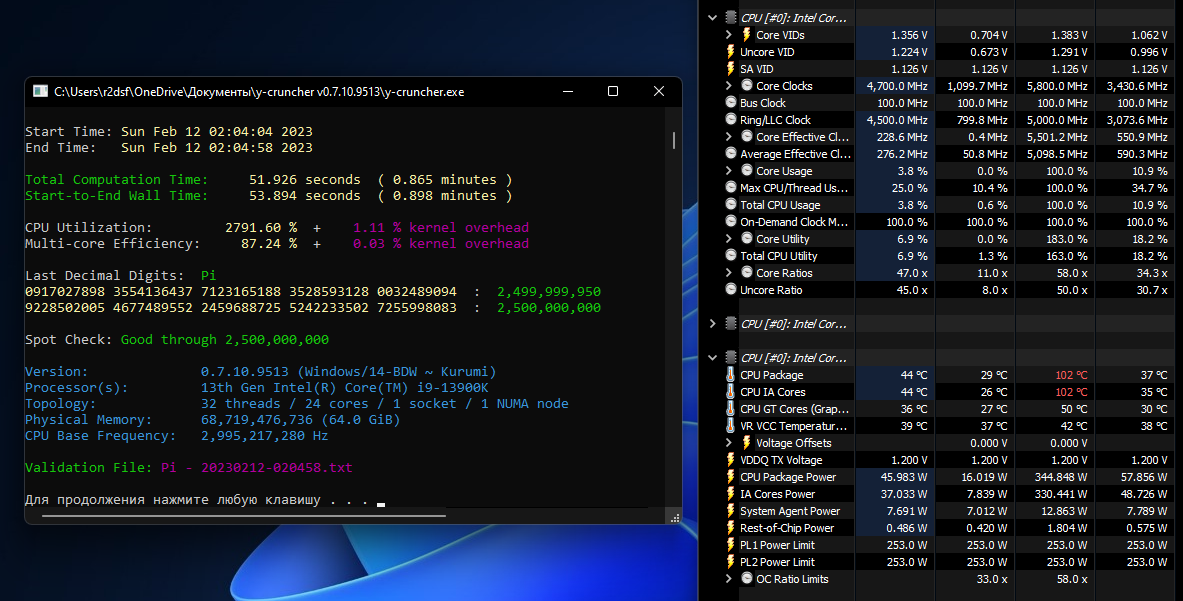Screen dimensions: 1183x601
Task: Click the Rest-of-Chip Power bolt icon
Action: coord(730,528)
